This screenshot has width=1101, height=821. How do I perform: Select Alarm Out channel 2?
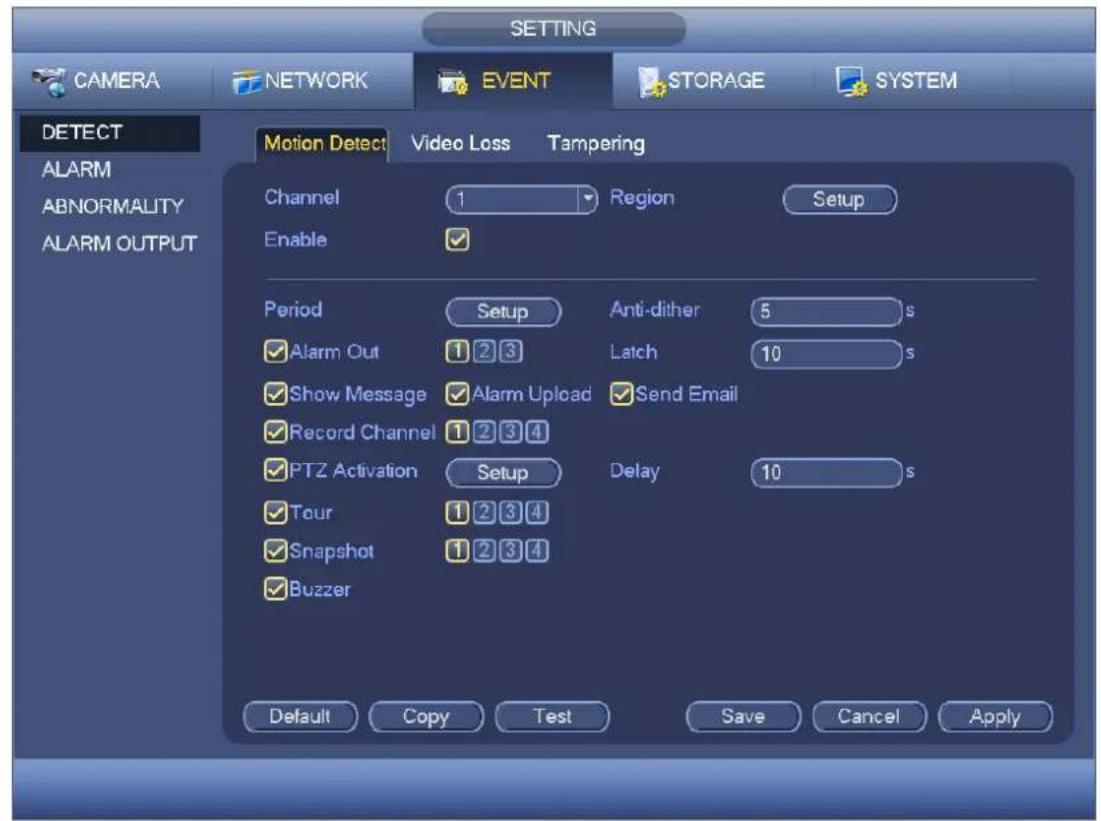click(x=483, y=351)
